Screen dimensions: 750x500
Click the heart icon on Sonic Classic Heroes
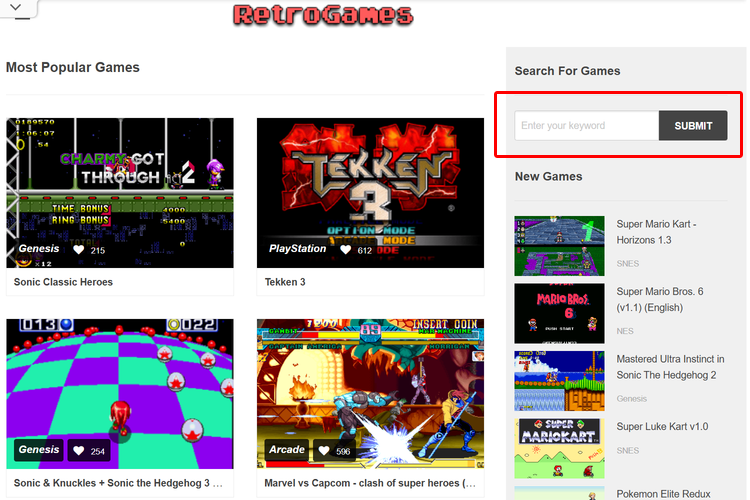[x=78, y=250]
